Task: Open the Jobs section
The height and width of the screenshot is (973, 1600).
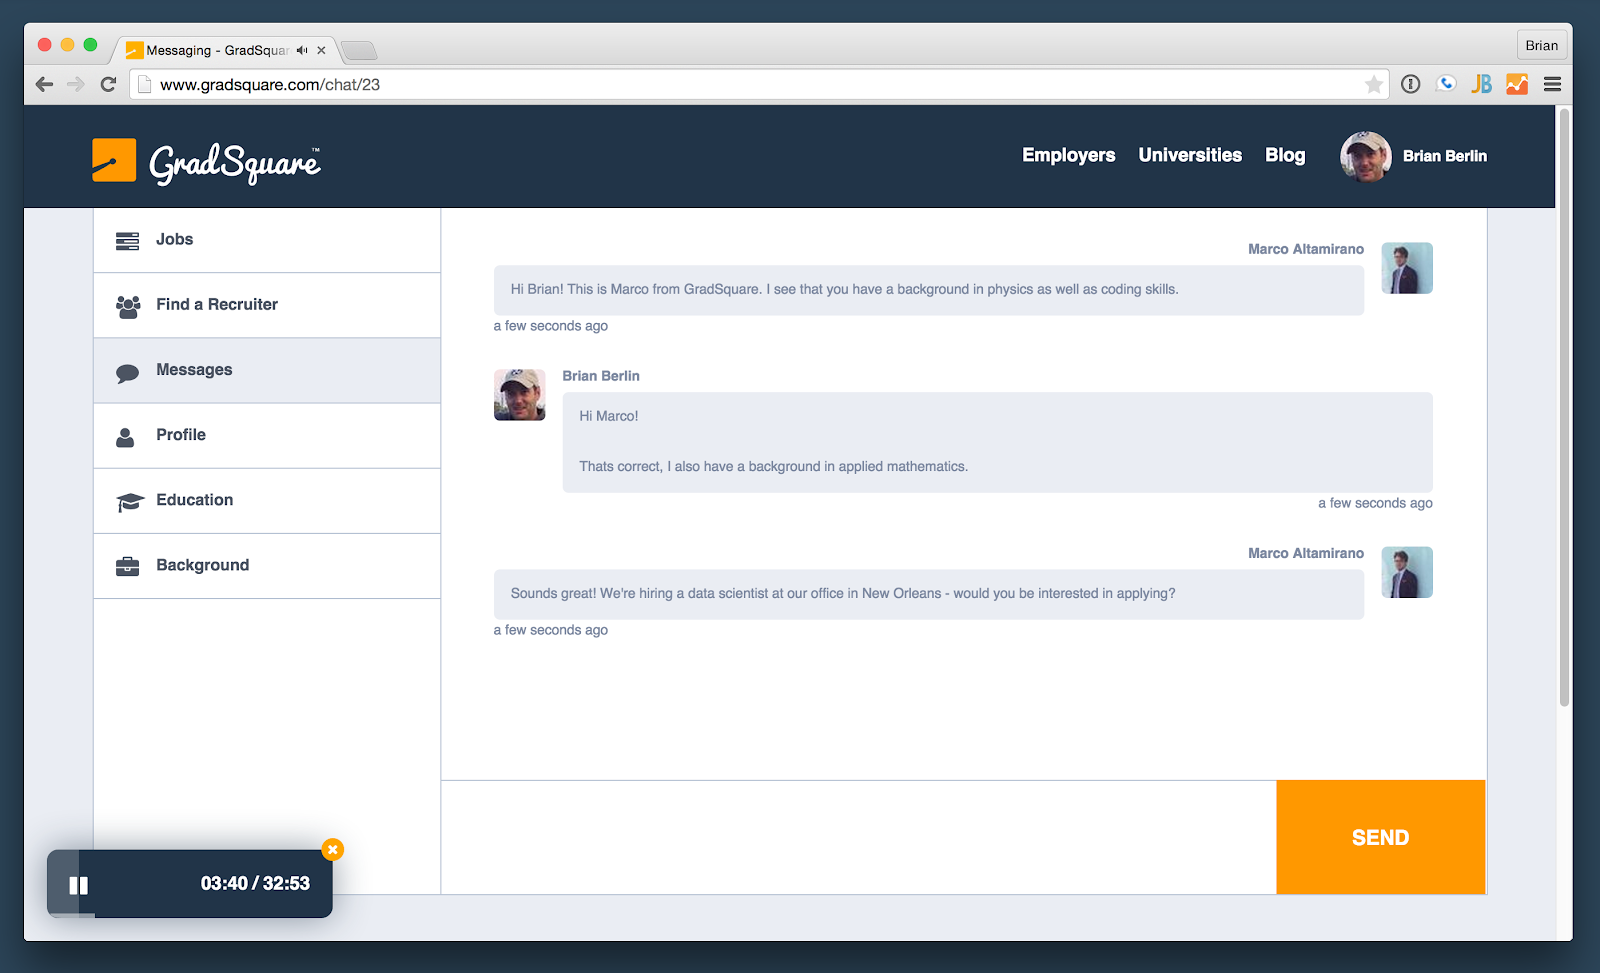Action: click(x=267, y=240)
